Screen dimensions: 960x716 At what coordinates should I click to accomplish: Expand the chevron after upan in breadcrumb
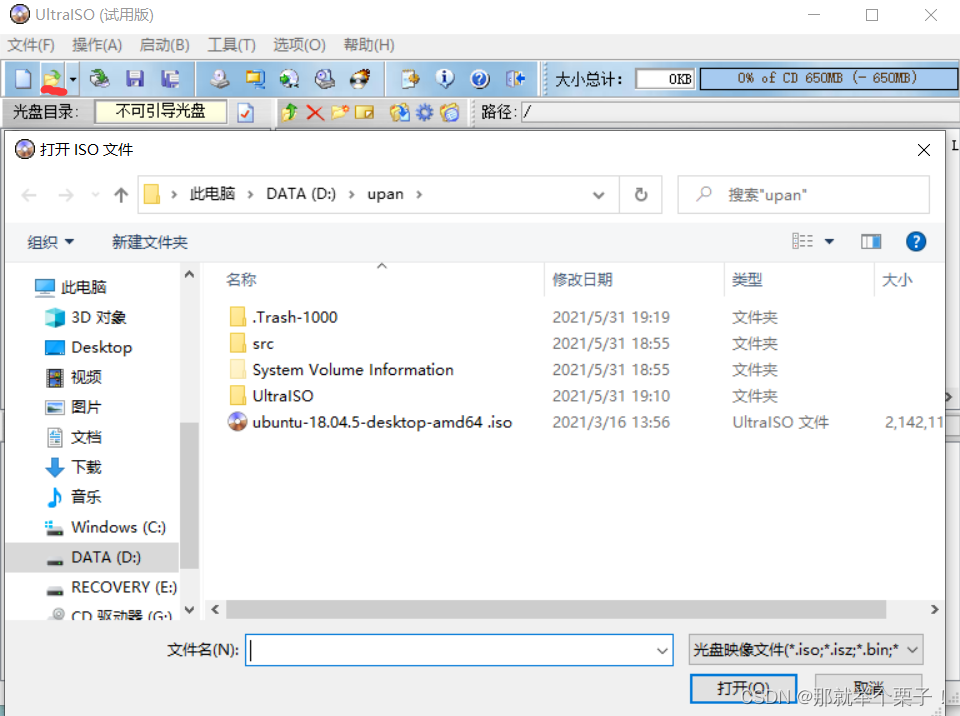419,194
